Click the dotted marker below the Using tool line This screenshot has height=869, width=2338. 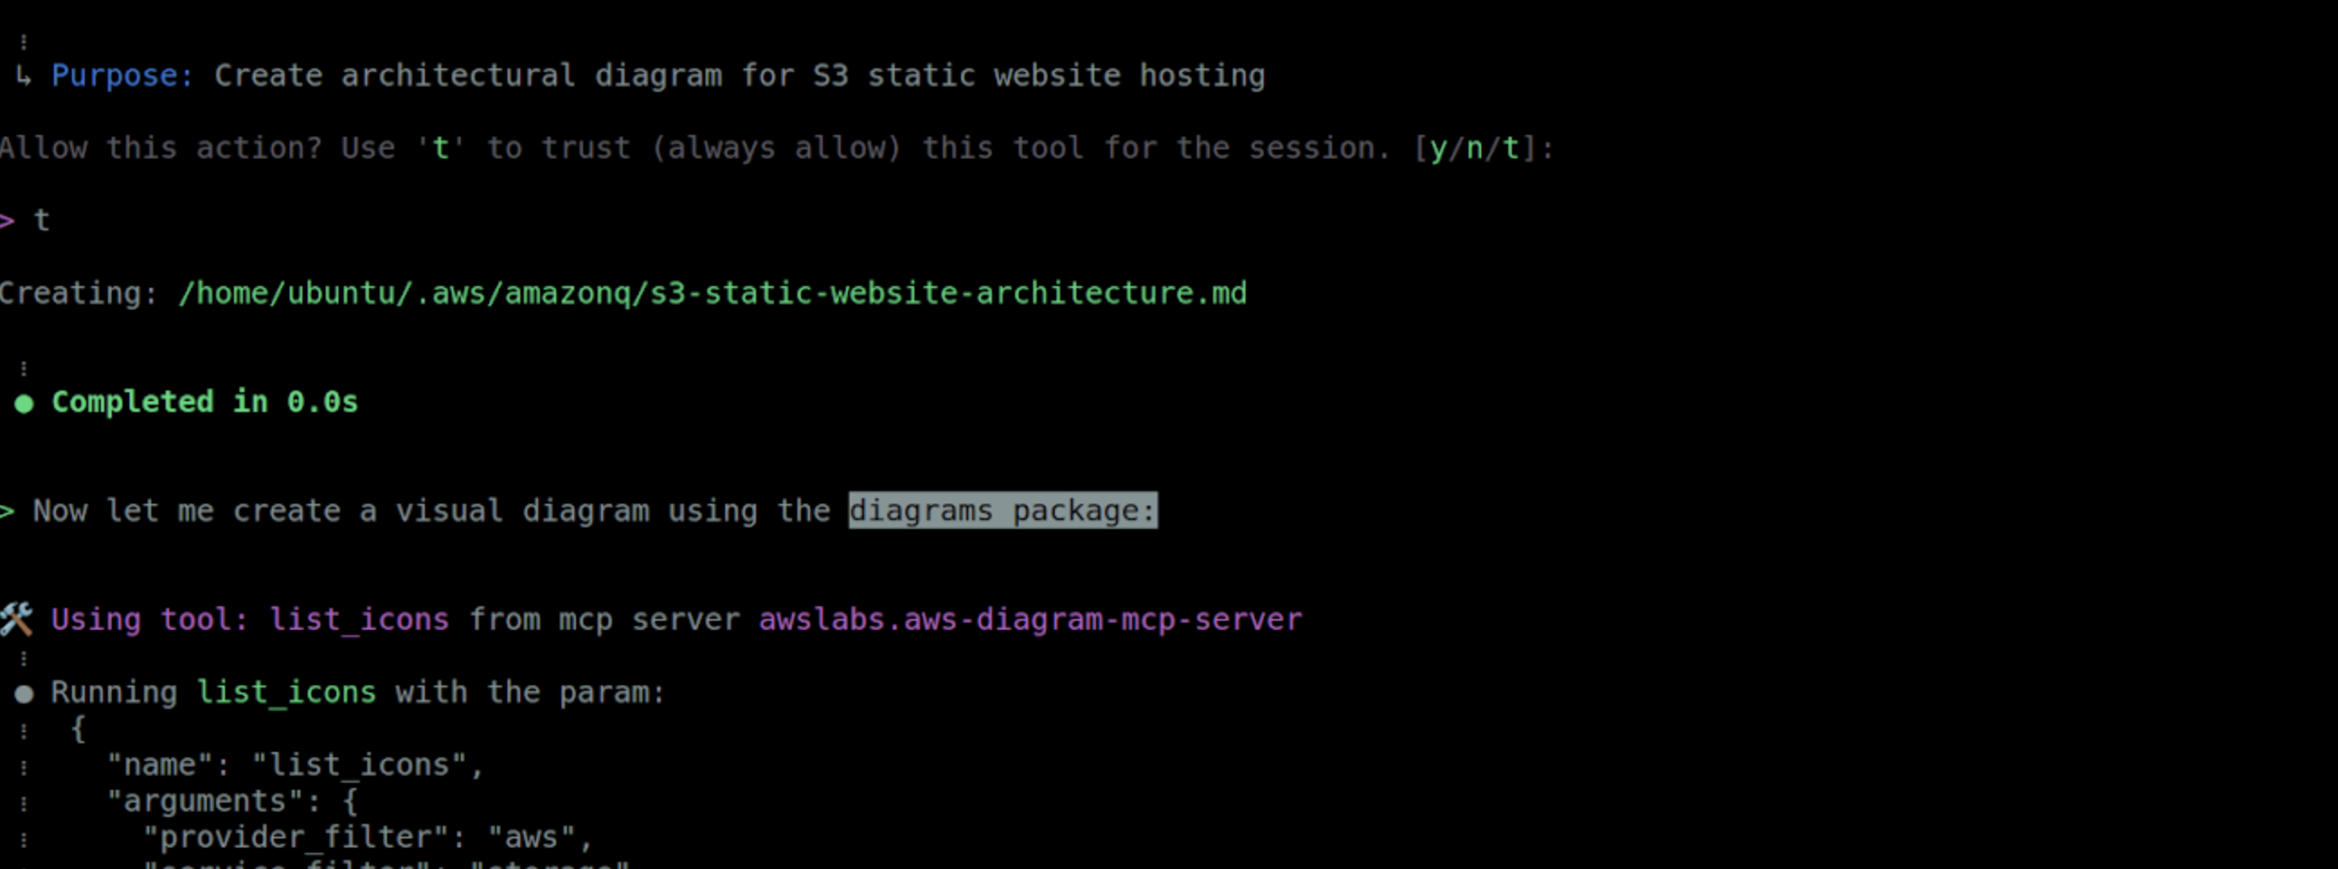click(x=24, y=658)
